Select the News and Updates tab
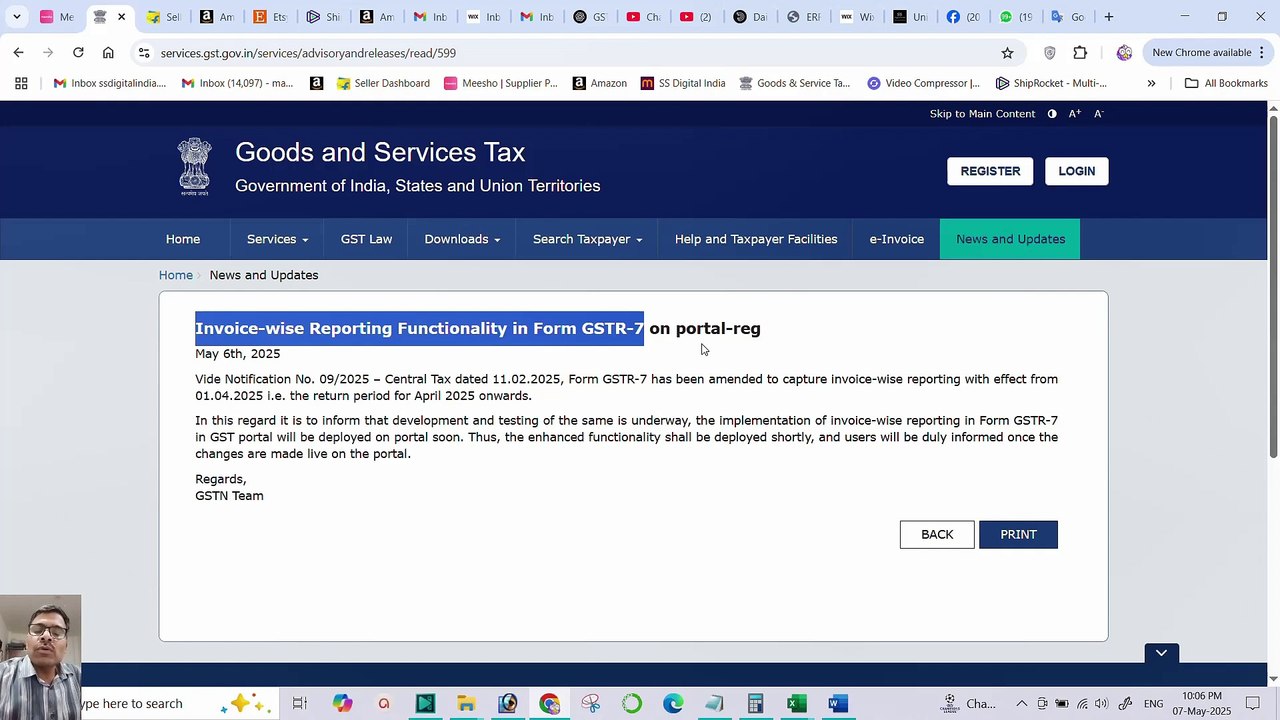 (1010, 239)
